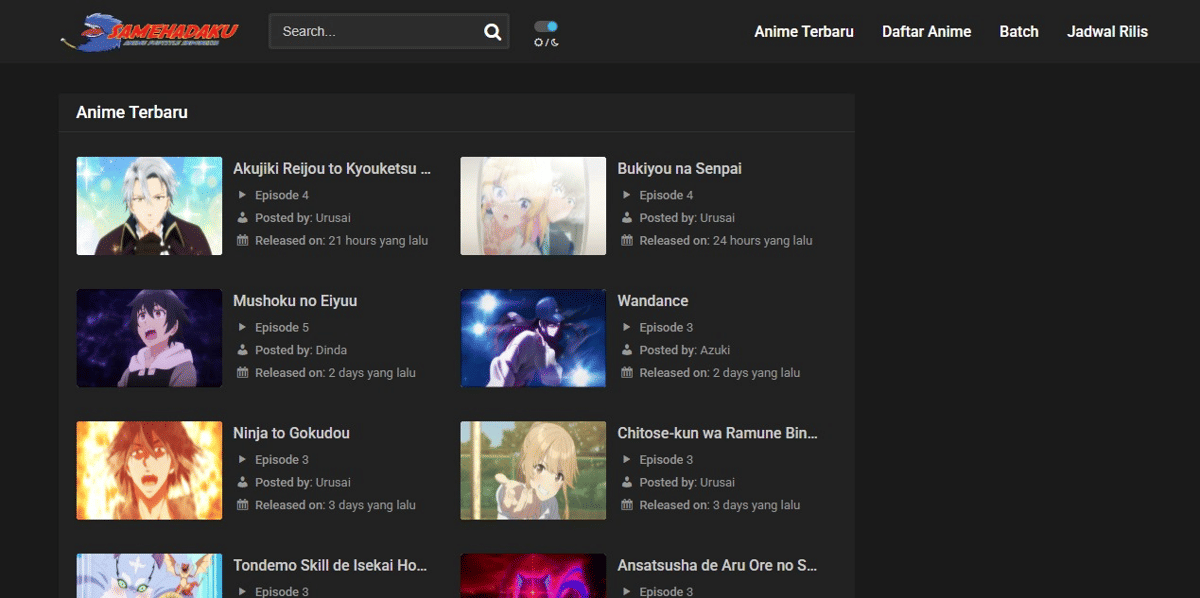This screenshot has width=1200, height=598.
Task: View the Jadwal Rilis schedule
Action: [1107, 32]
